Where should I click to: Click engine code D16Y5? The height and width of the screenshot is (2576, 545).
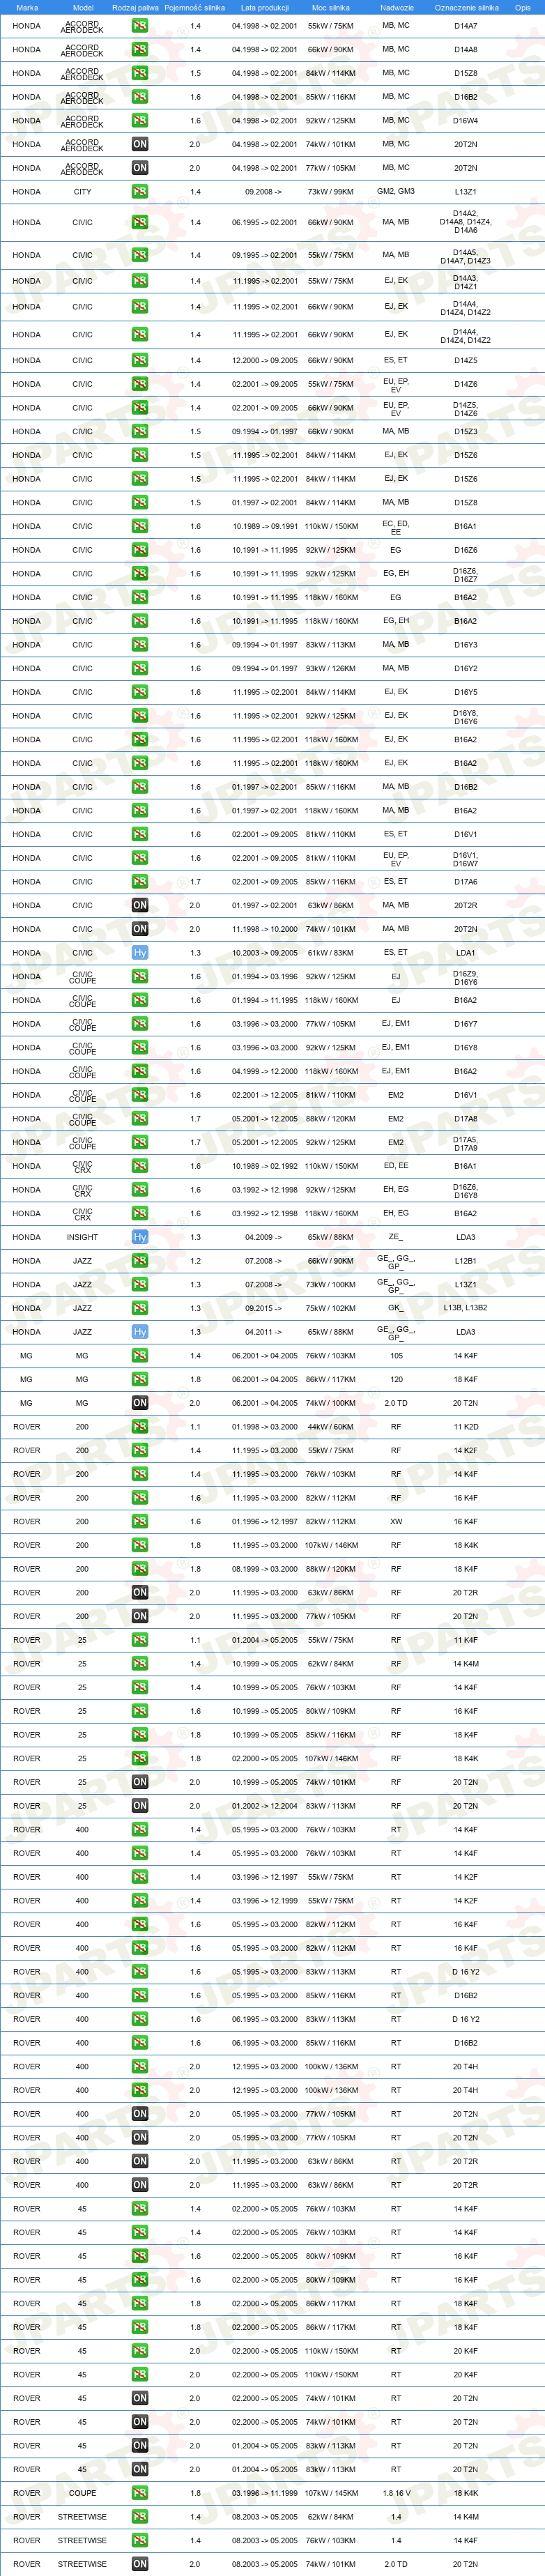[466, 692]
